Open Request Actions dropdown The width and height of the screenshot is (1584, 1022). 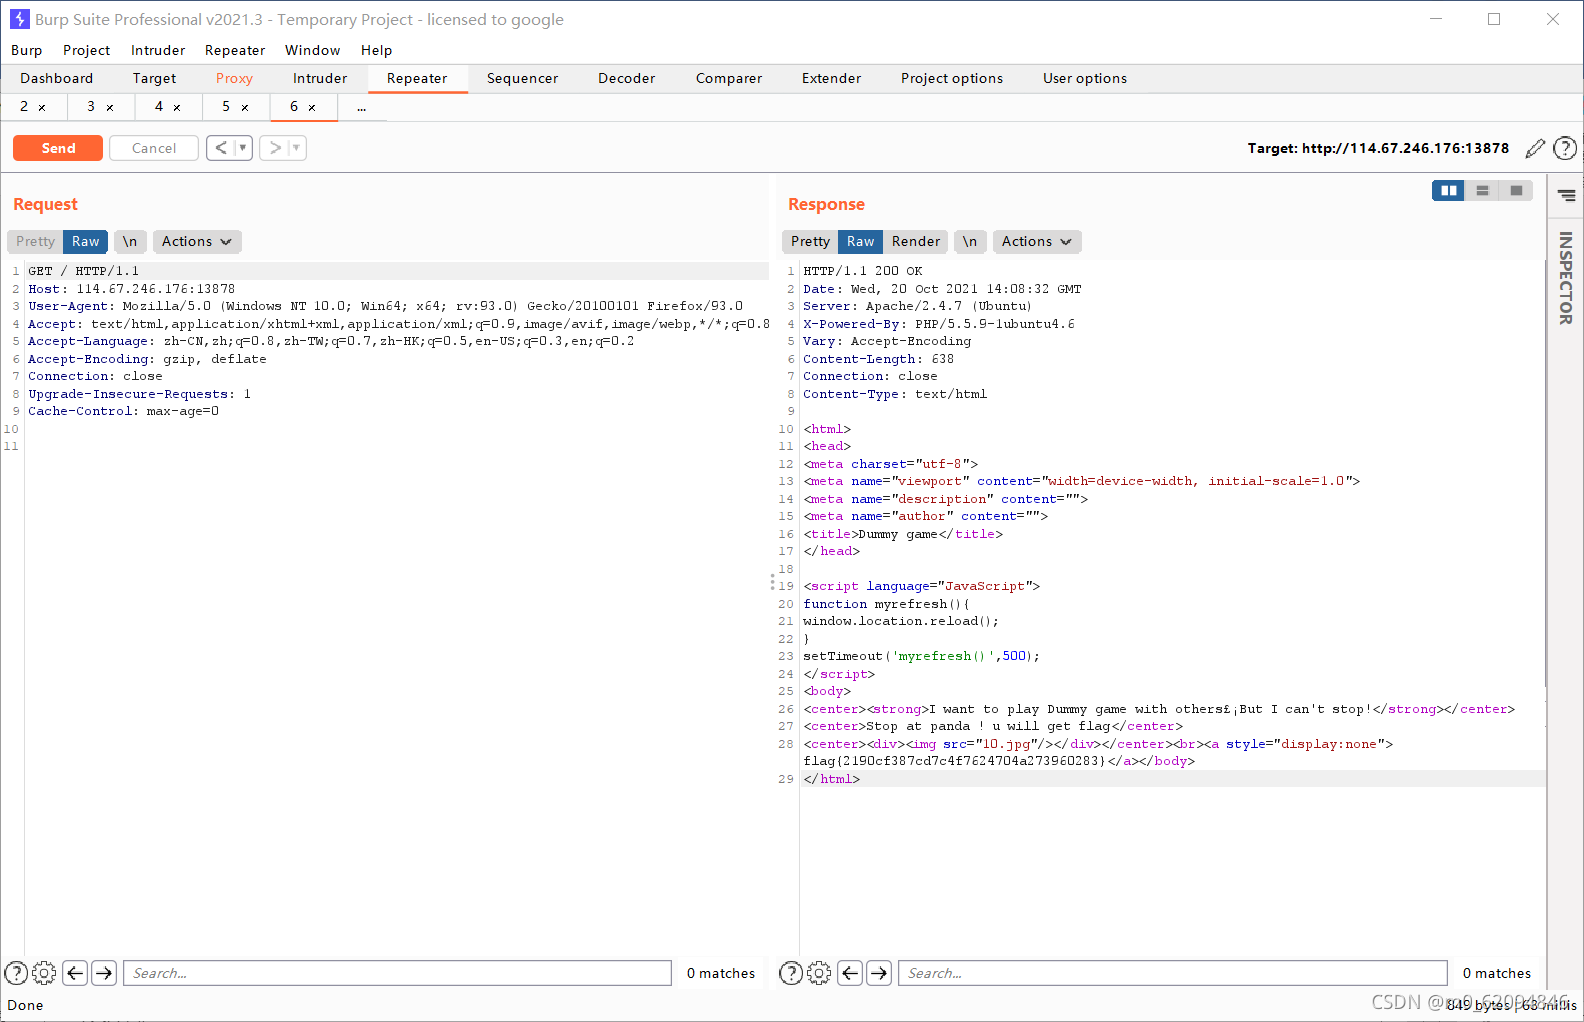click(197, 241)
